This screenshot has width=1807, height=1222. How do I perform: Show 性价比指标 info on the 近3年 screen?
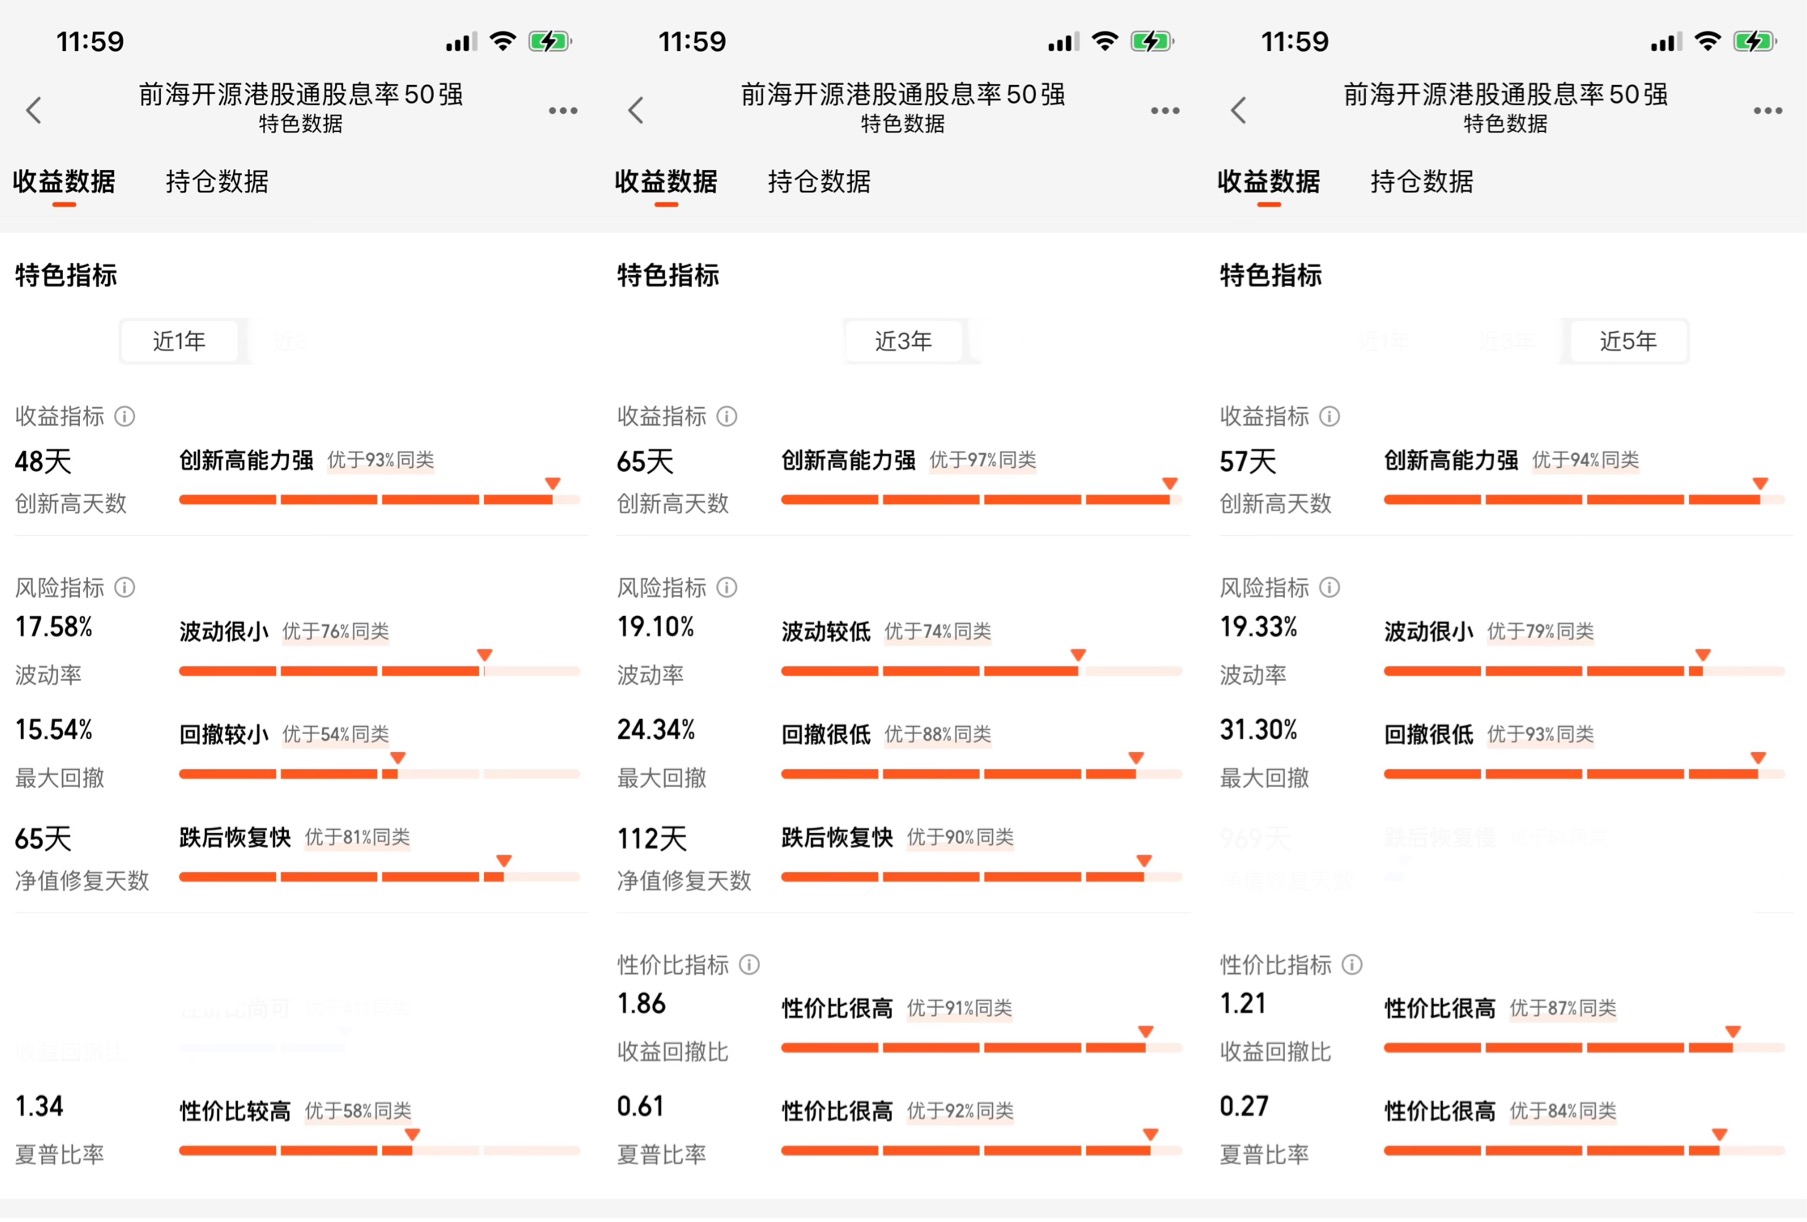(x=749, y=964)
